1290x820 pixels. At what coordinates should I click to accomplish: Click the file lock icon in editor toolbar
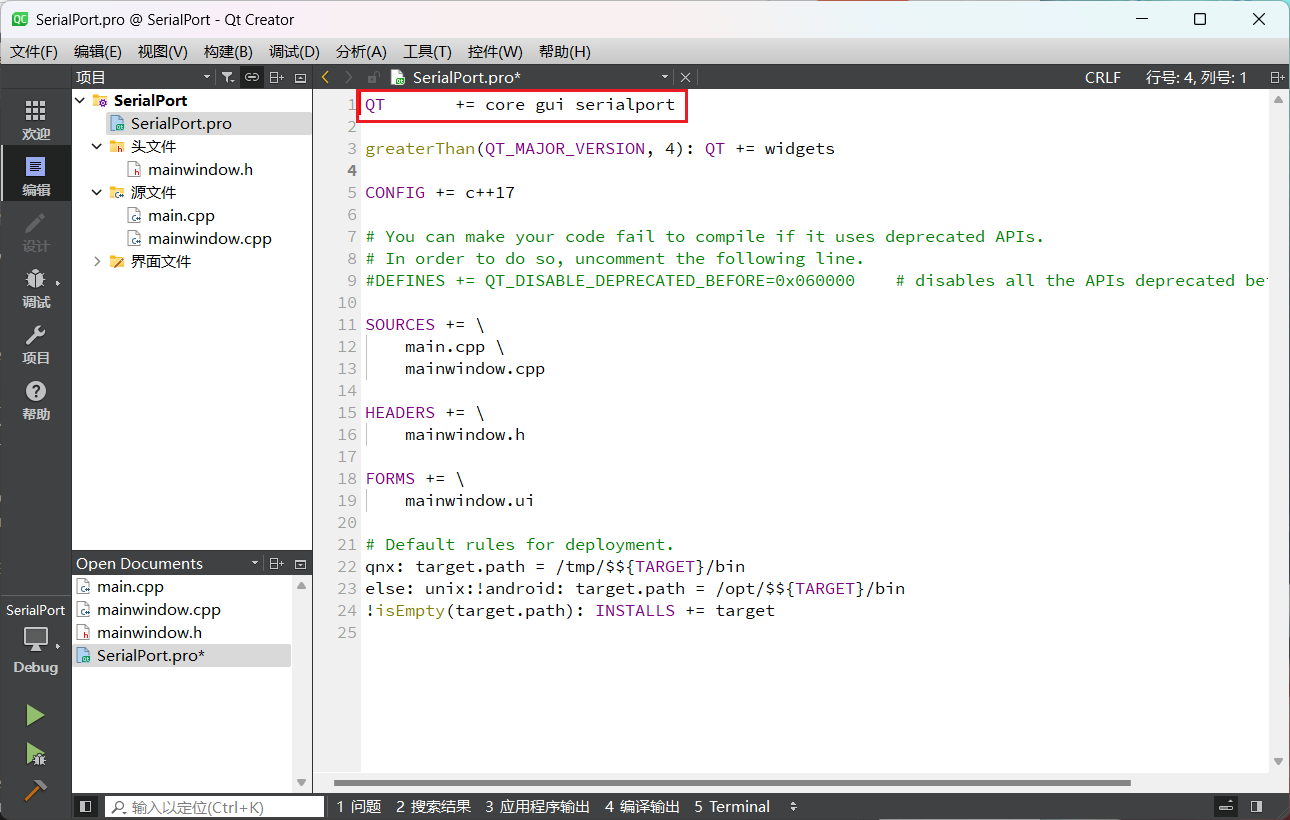pos(373,77)
